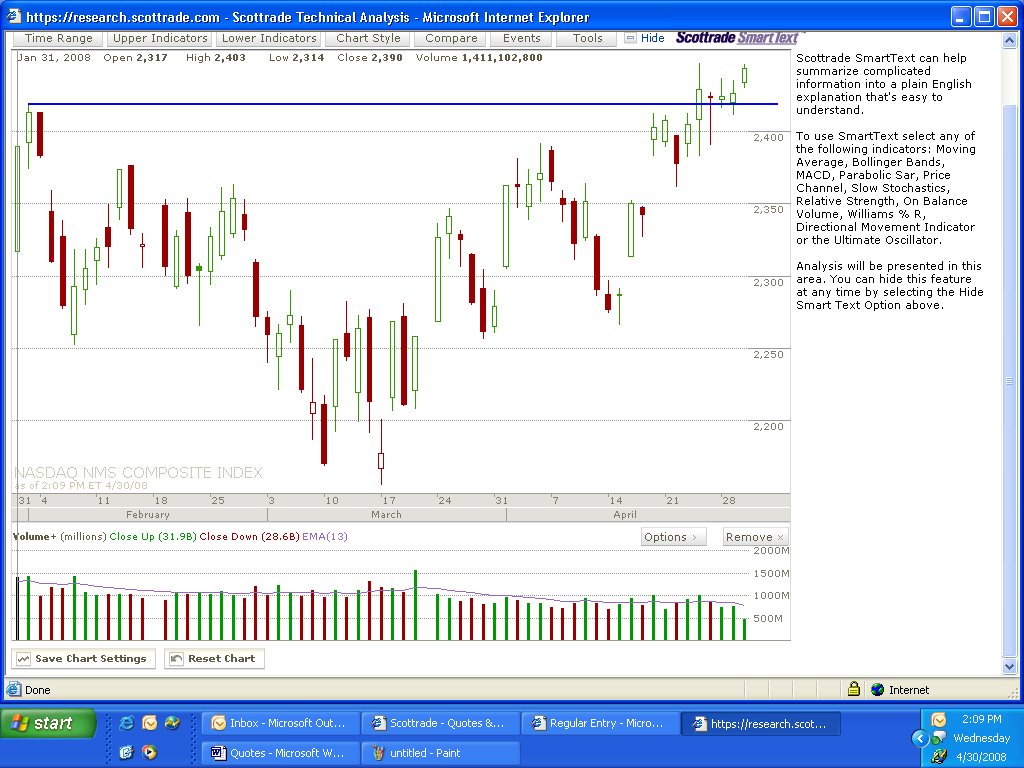Click the Volume 1,411,102,800 readout
The image size is (1024, 768).
point(479,57)
